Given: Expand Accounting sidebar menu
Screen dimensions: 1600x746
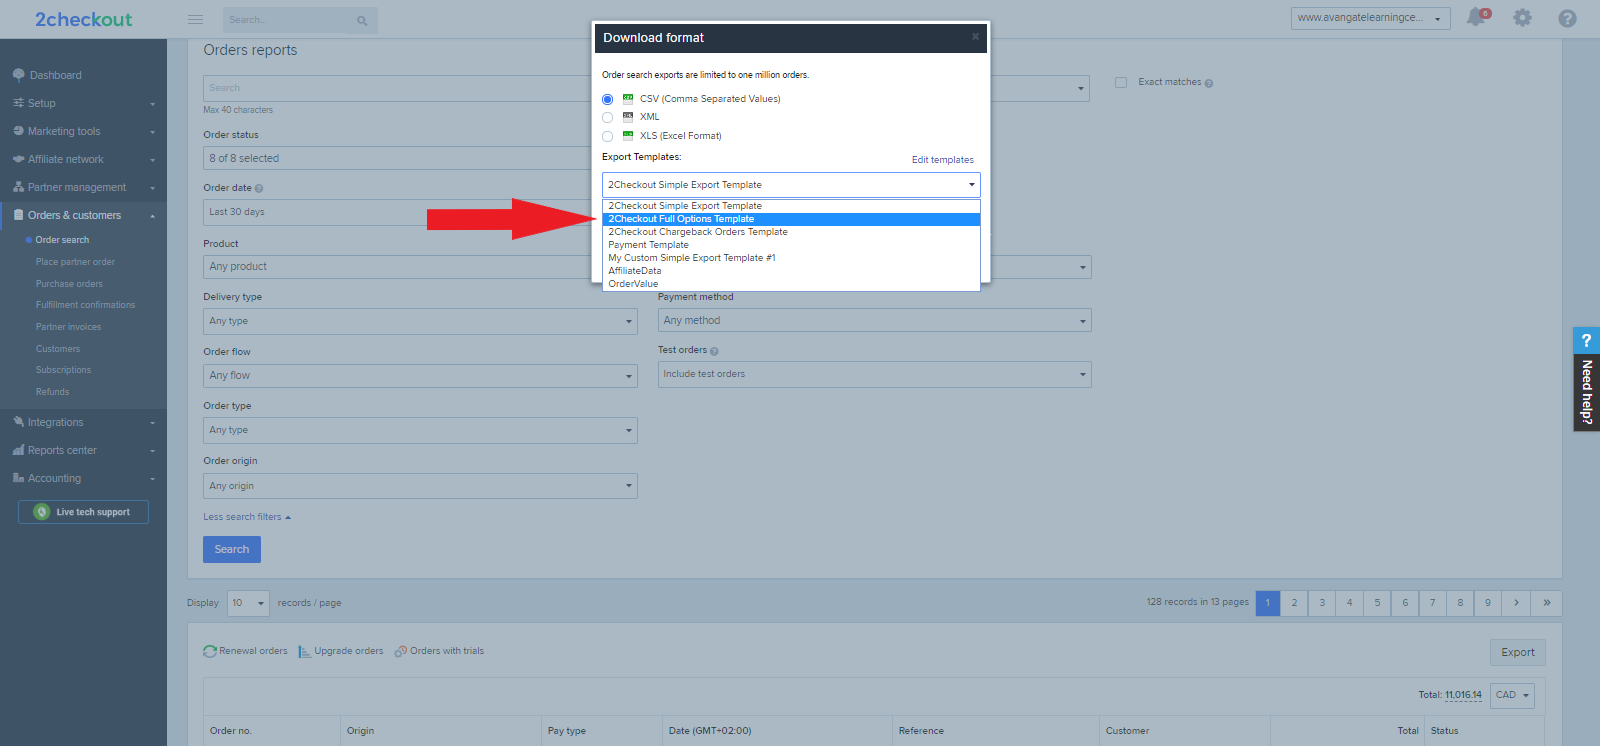Looking at the screenshot, I should 83,478.
